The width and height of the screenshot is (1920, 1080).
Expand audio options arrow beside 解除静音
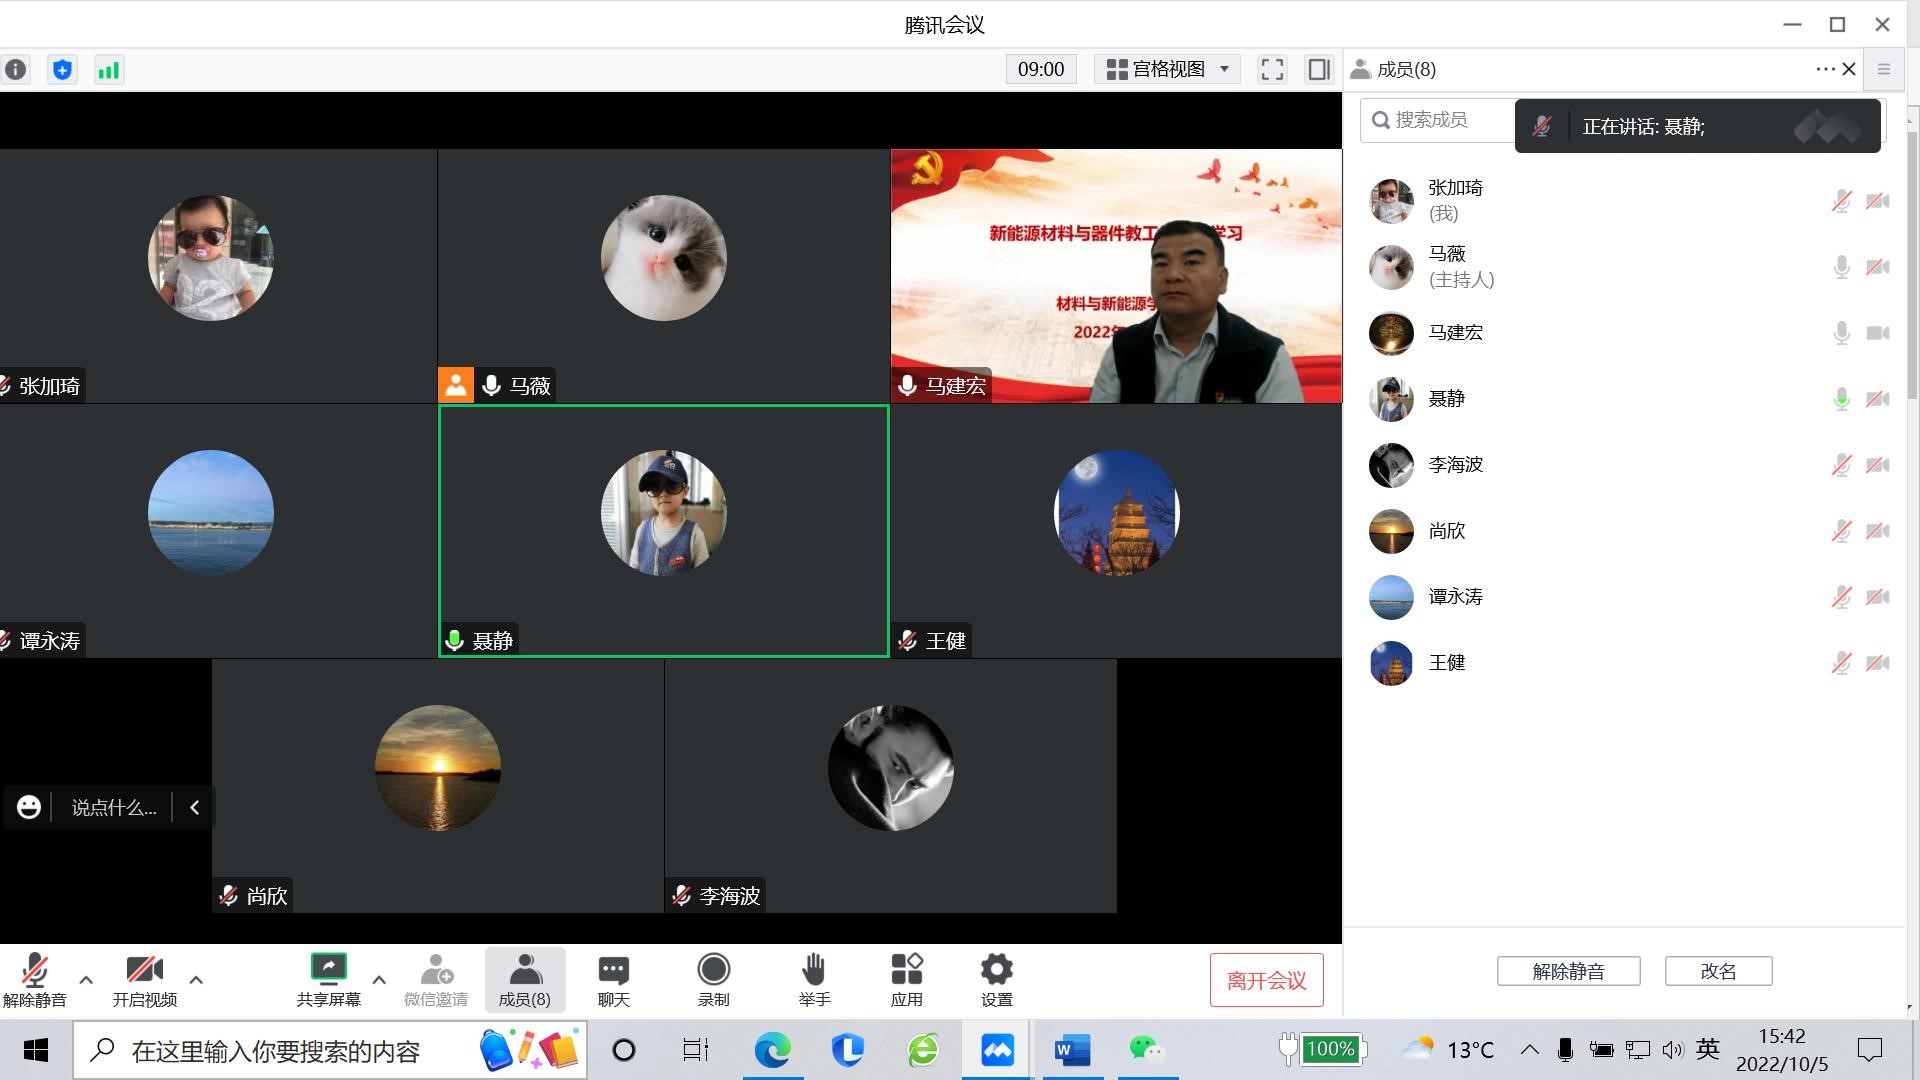86,979
